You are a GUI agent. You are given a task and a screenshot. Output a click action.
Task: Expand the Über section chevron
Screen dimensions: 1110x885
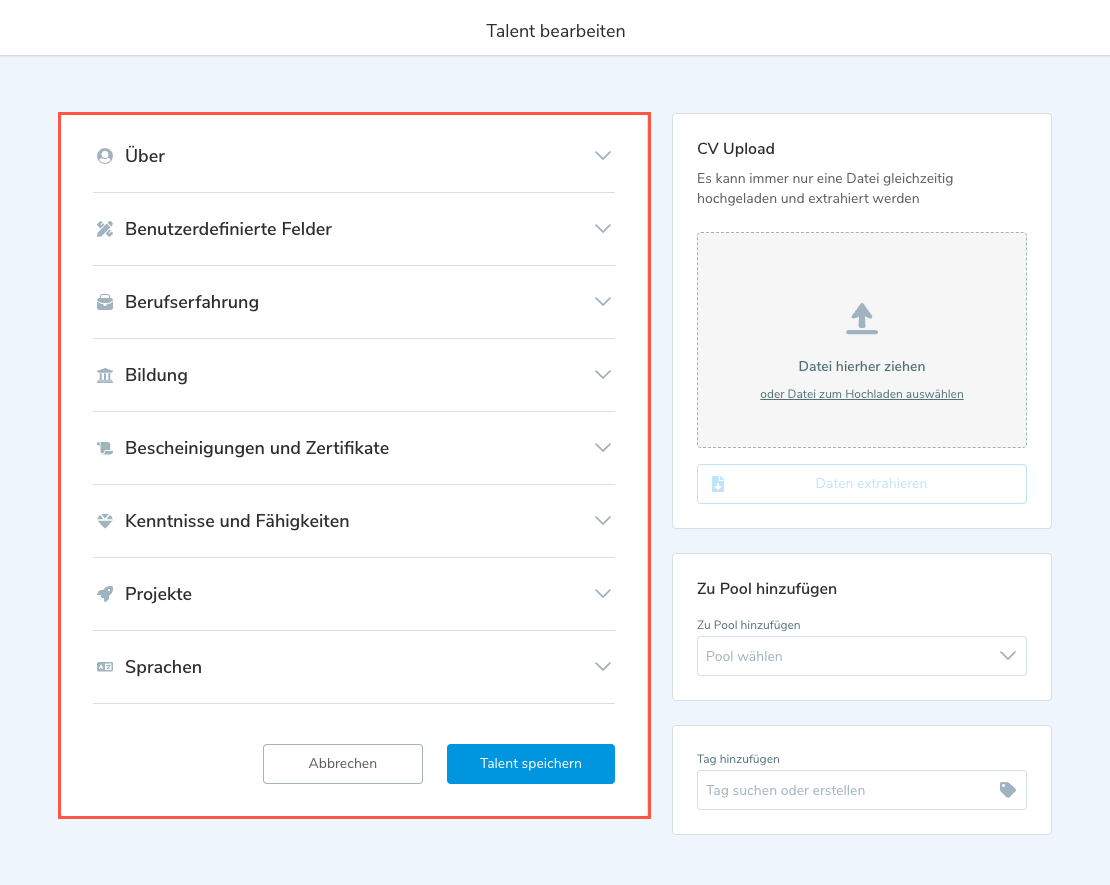[602, 156]
